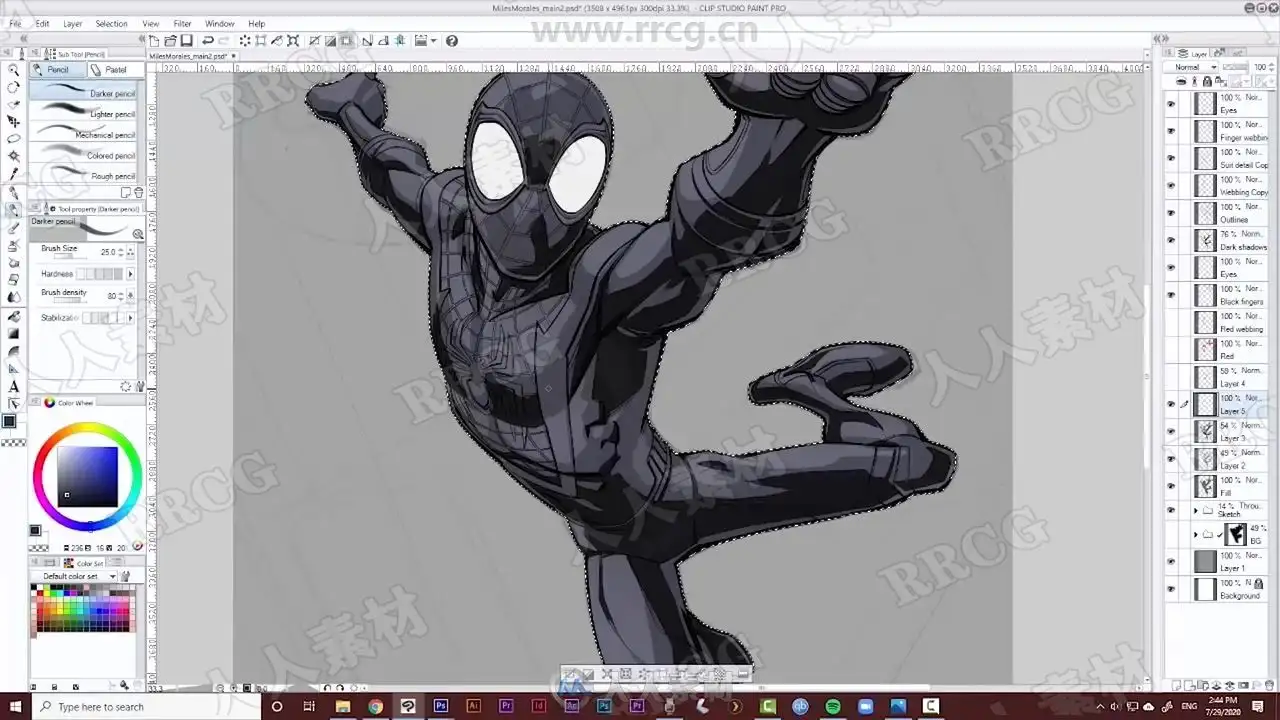This screenshot has height=720, width=1280.
Task: Open sub tool detail wrench icon
Action: pyautogui.click(x=140, y=386)
